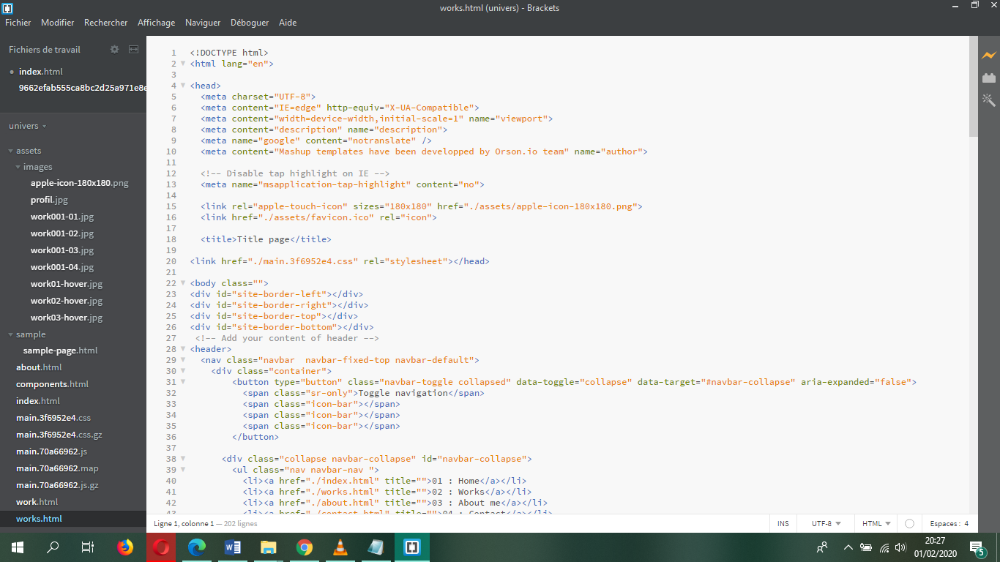1000x562 pixels.
Task: Open apple-icon-180x180.png file
Action: point(79,183)
